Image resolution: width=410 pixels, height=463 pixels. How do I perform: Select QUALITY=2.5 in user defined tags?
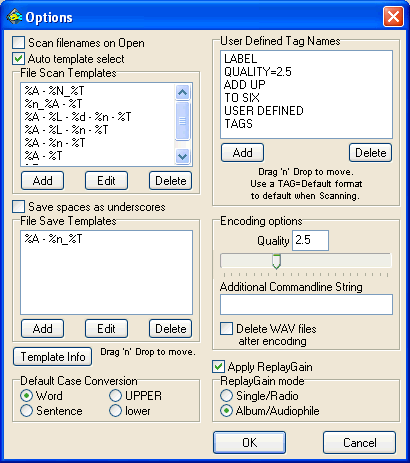[x=258, y=72]
